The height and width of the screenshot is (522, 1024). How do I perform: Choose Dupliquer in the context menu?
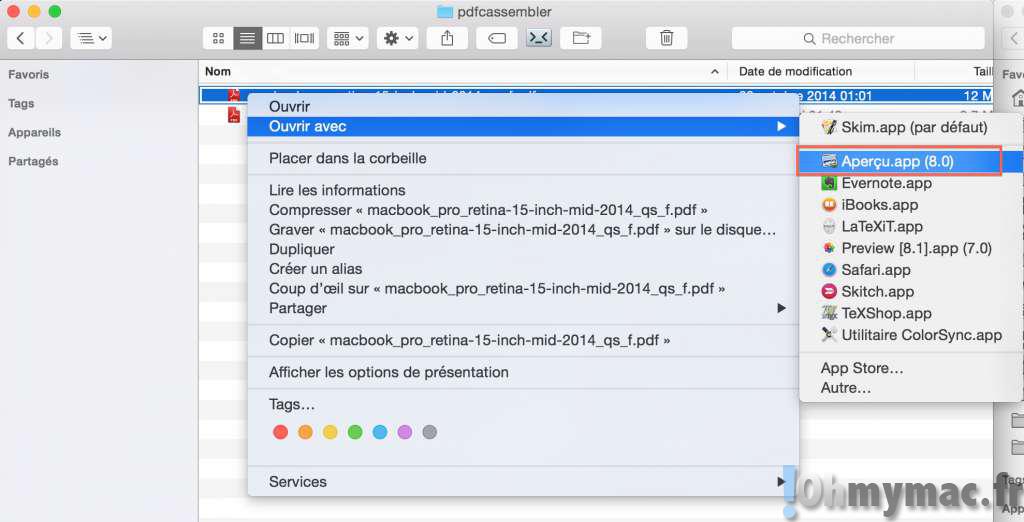click(523, 249)
